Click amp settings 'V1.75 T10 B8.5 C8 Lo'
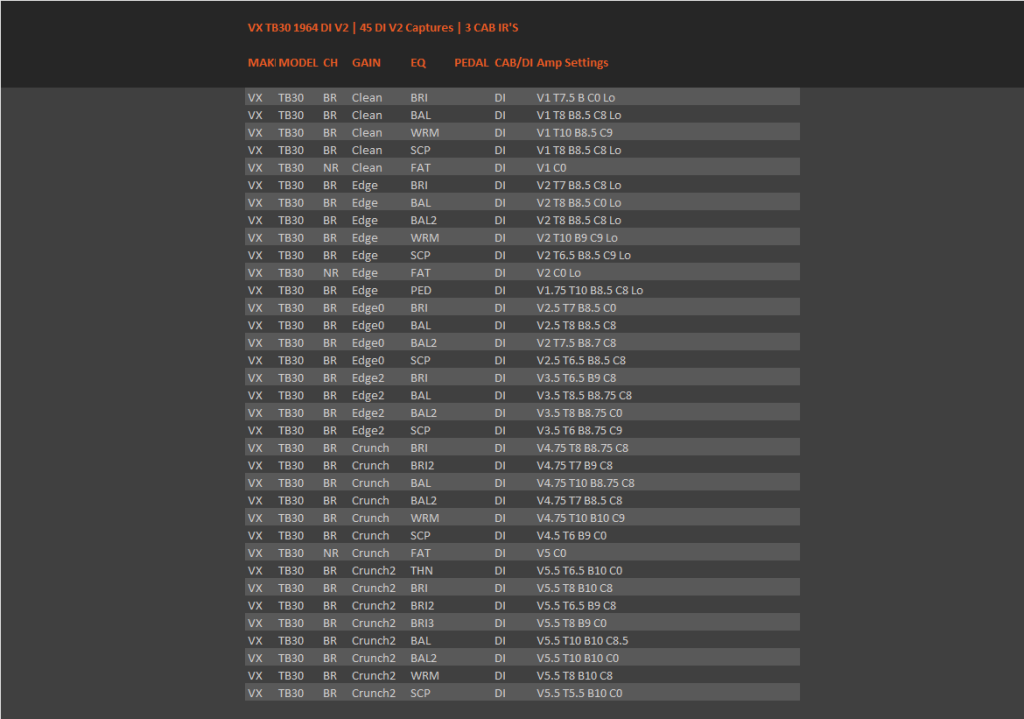The width and height of the screenshot is (1024, 719). tap(590, 291)
